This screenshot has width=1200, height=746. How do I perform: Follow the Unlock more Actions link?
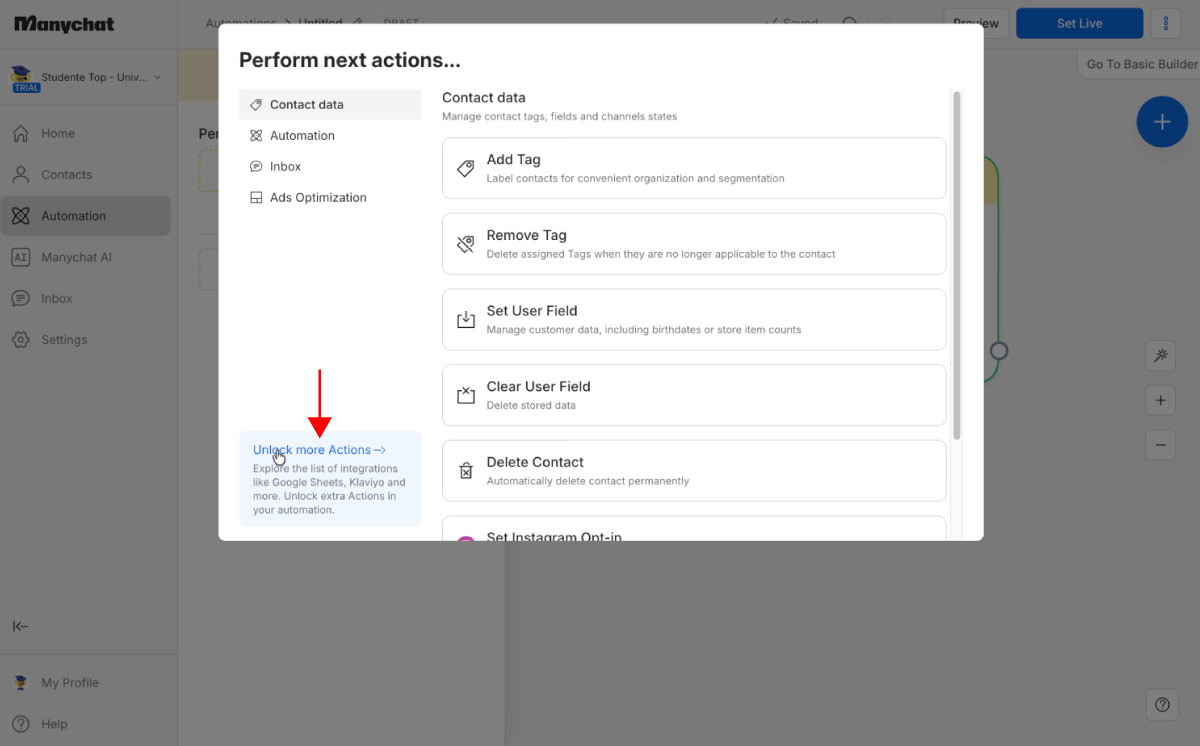(x=319, y=450)
